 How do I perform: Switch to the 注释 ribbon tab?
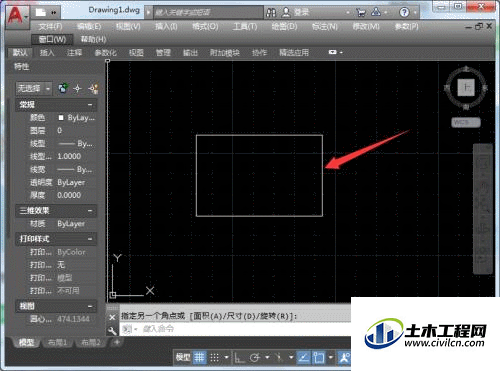tap(74, 53)
